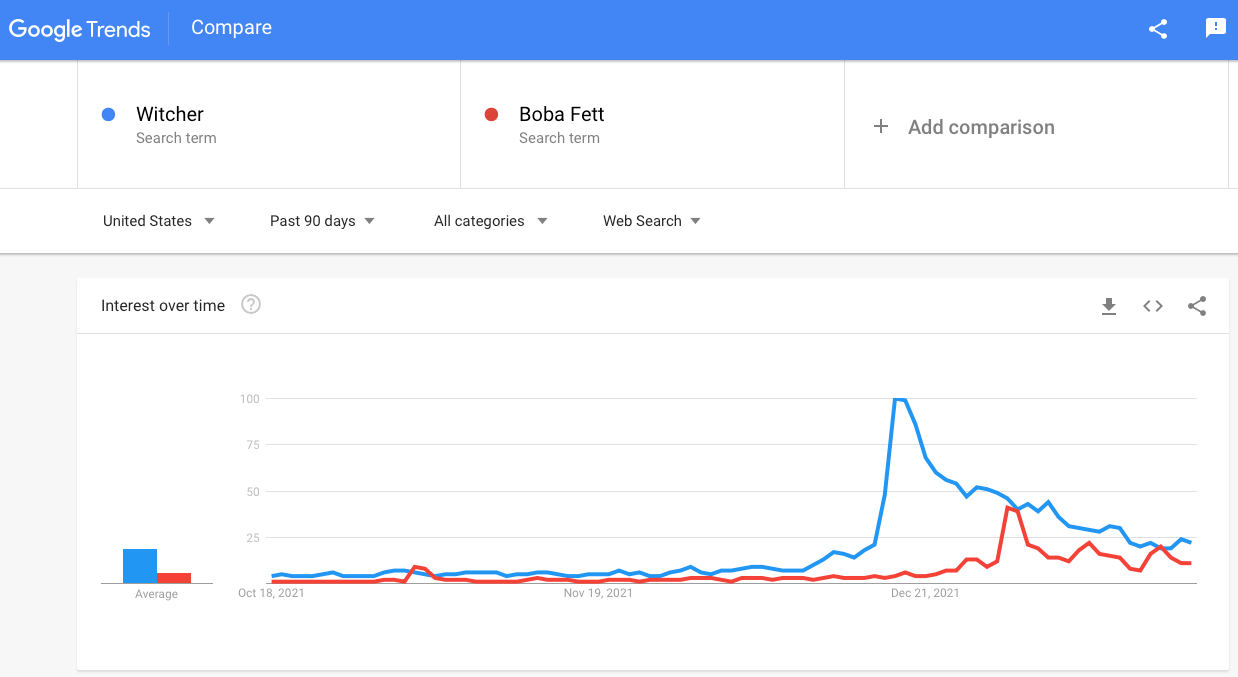Viewport: 1238px width, 677px height.
Task: Click the blue Witcher color dot
Action: 109,114
